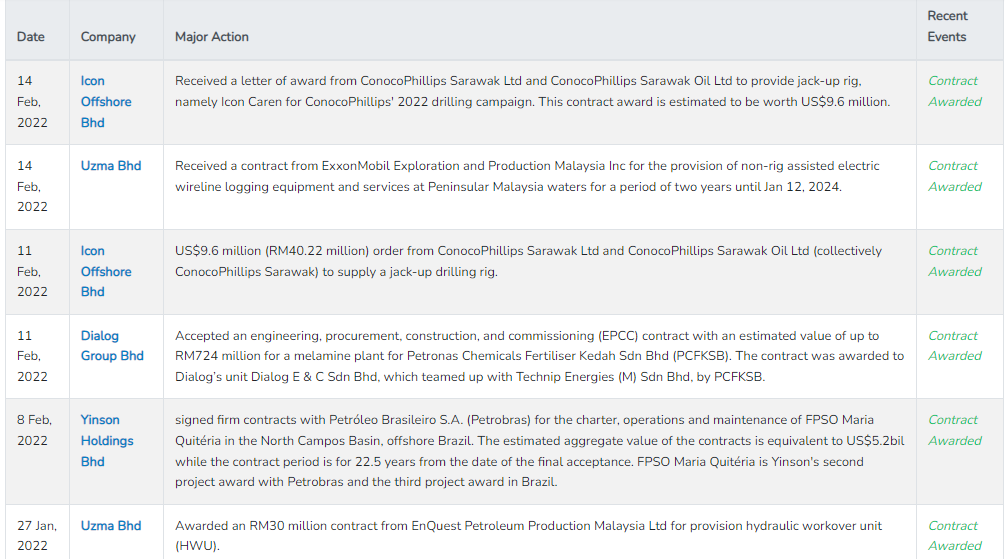Click Contract Awarded in the 27 Jan row
This screenshot has height=559, width=1005.
(955, 535)
